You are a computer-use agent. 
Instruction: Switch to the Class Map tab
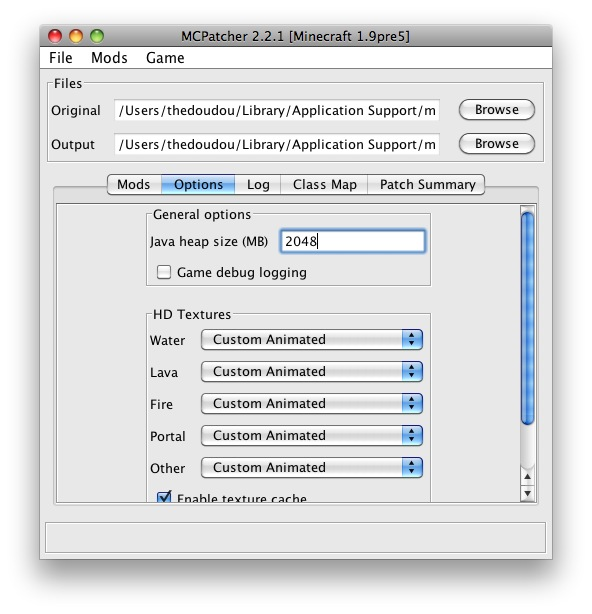click(x=324, y=184)
